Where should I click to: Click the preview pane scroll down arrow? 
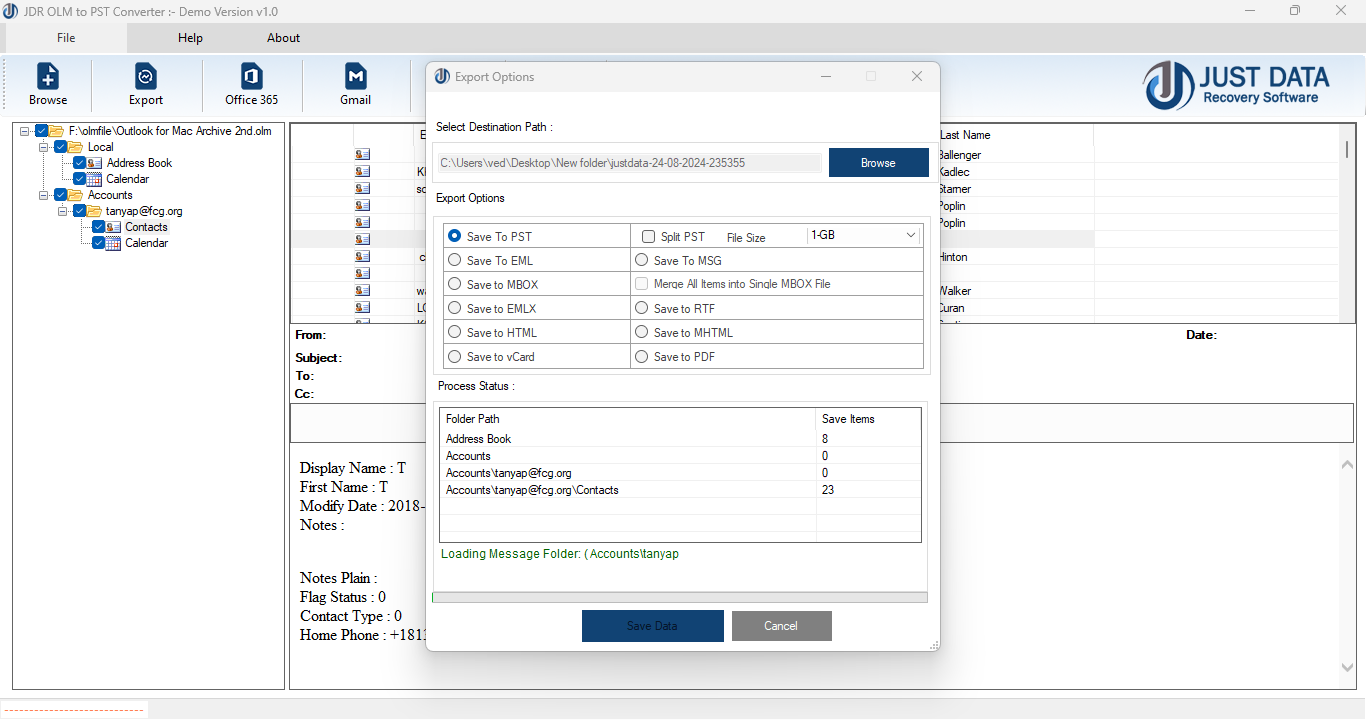[1347, 668]
